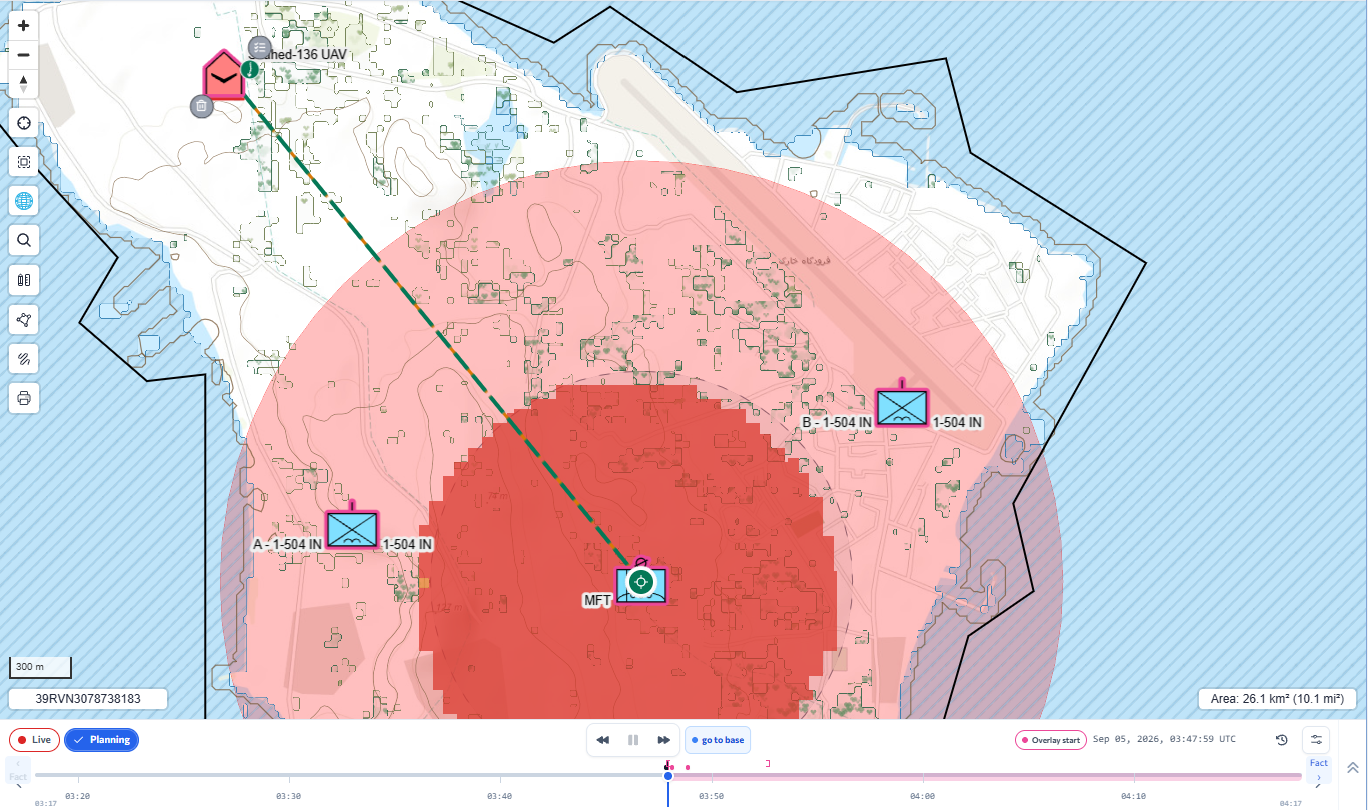Toggle Planning mode

[101, 740]
